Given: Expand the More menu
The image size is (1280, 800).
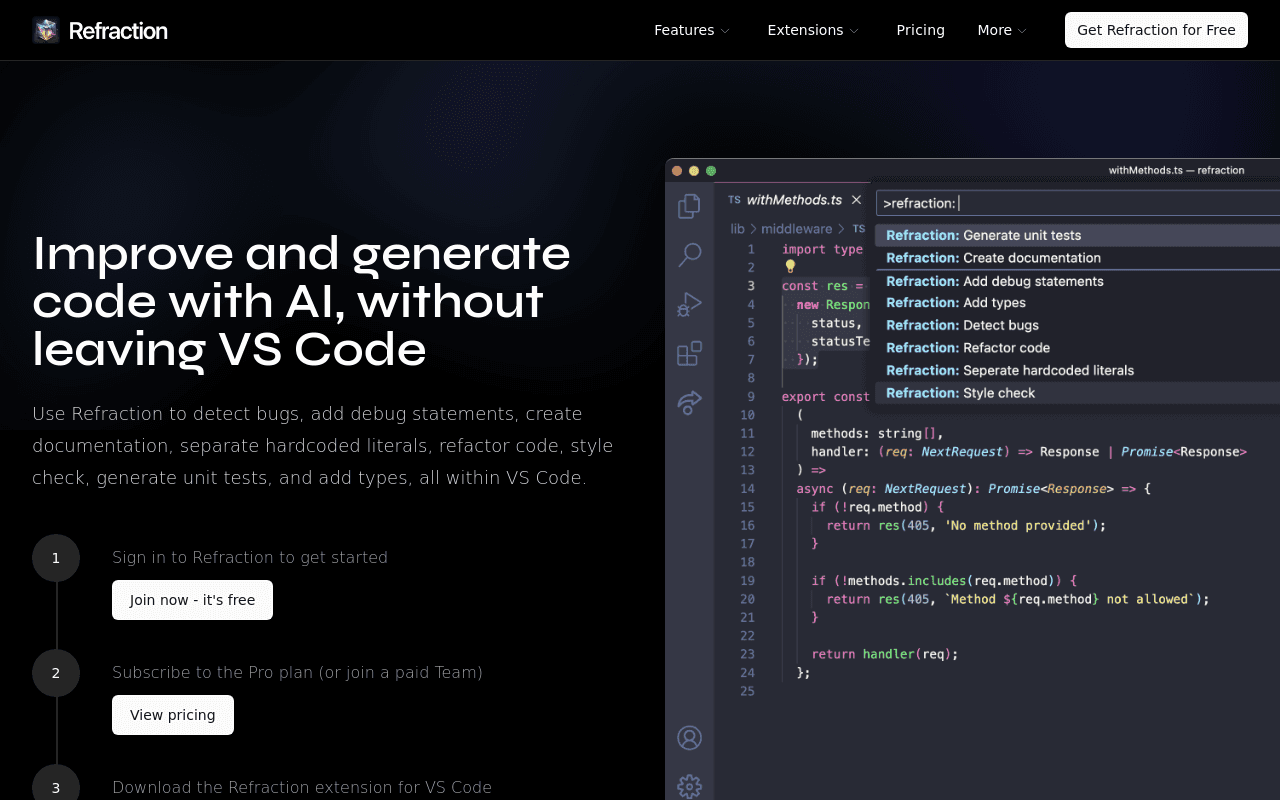Looking at the screenshot, I should tap(1002, 30).
